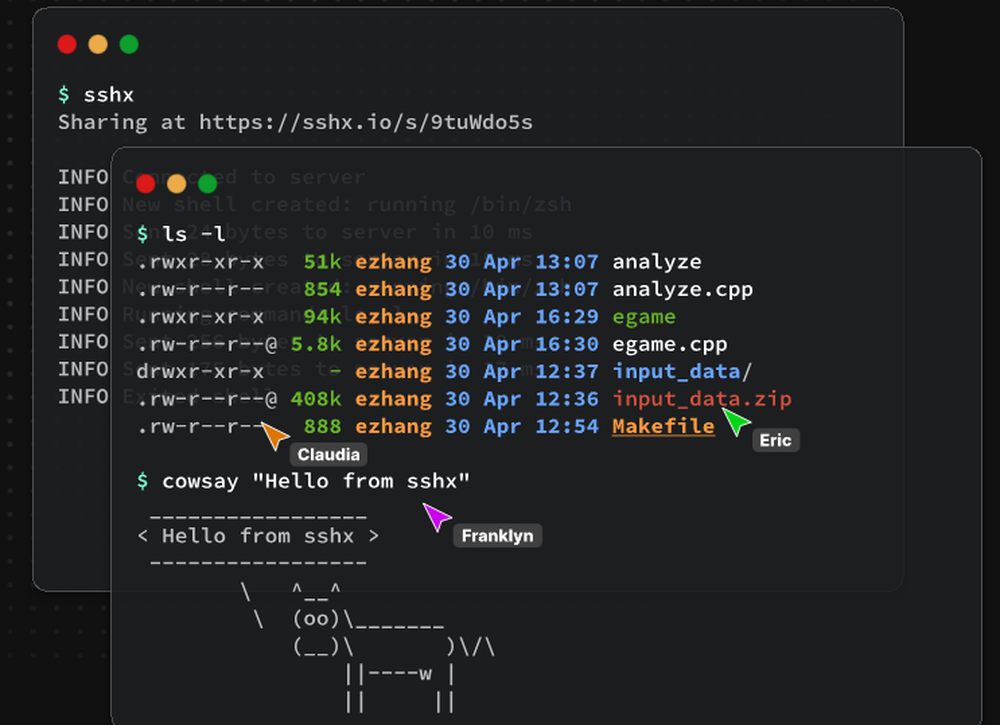Click the red close circle on the front terminal
Image resolution: width=1000 pixels, height=725 pixels.
[145, 184]
